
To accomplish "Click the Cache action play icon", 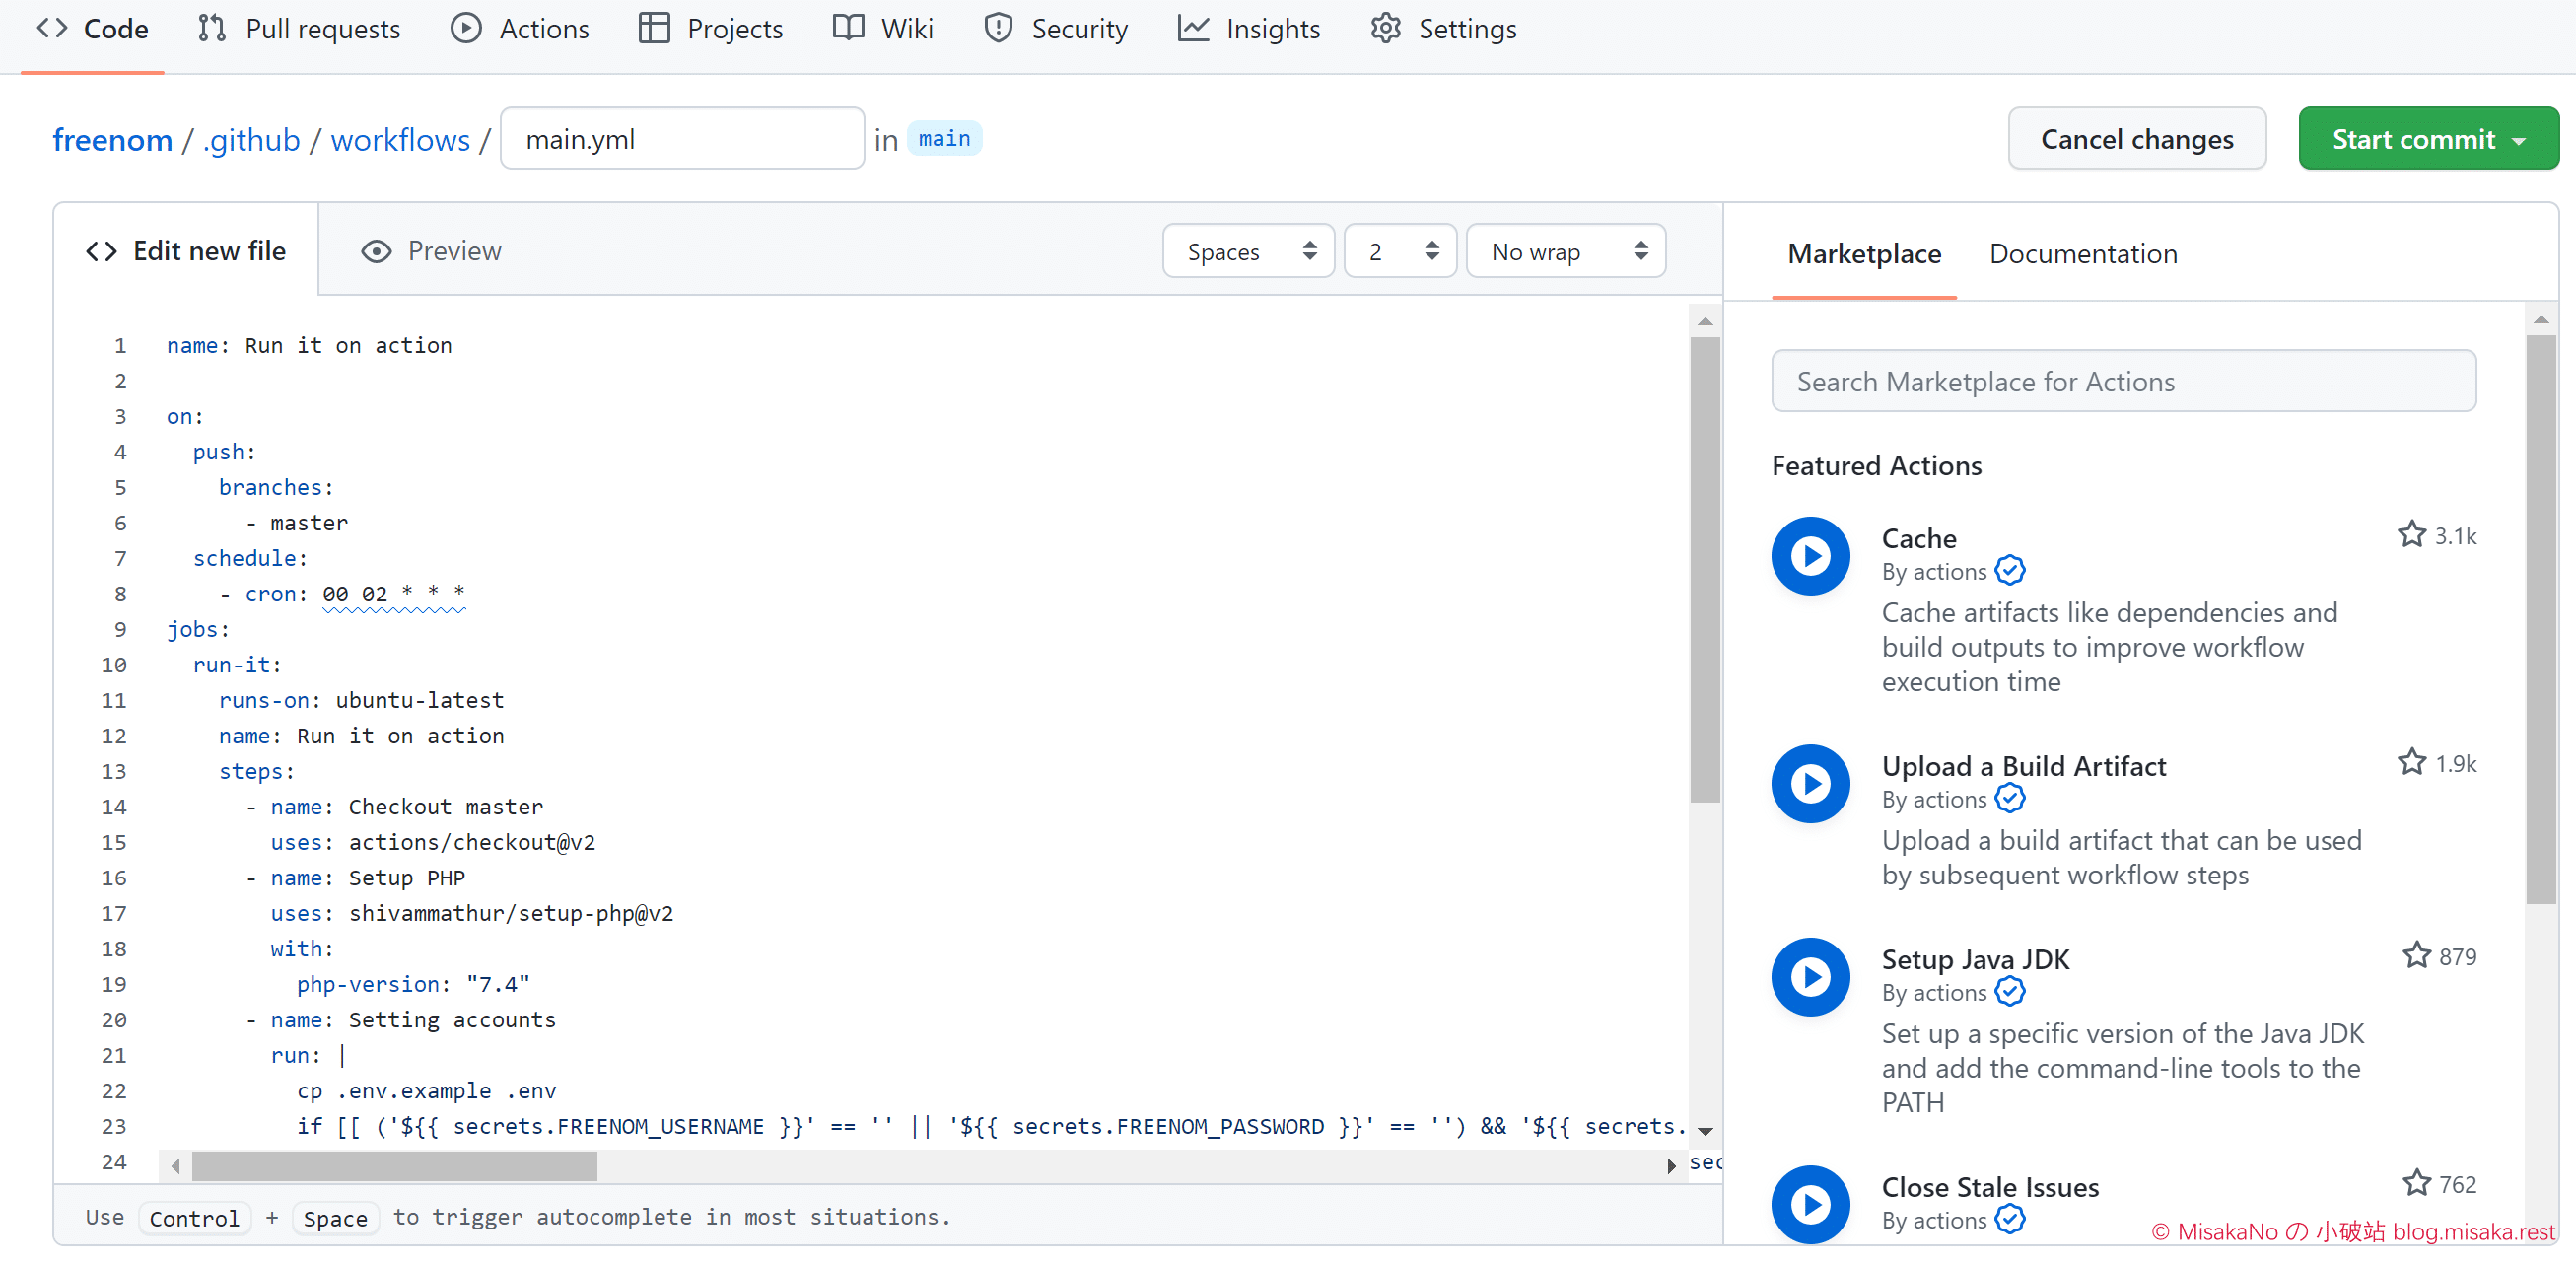I will click(x=1809, y=555).
